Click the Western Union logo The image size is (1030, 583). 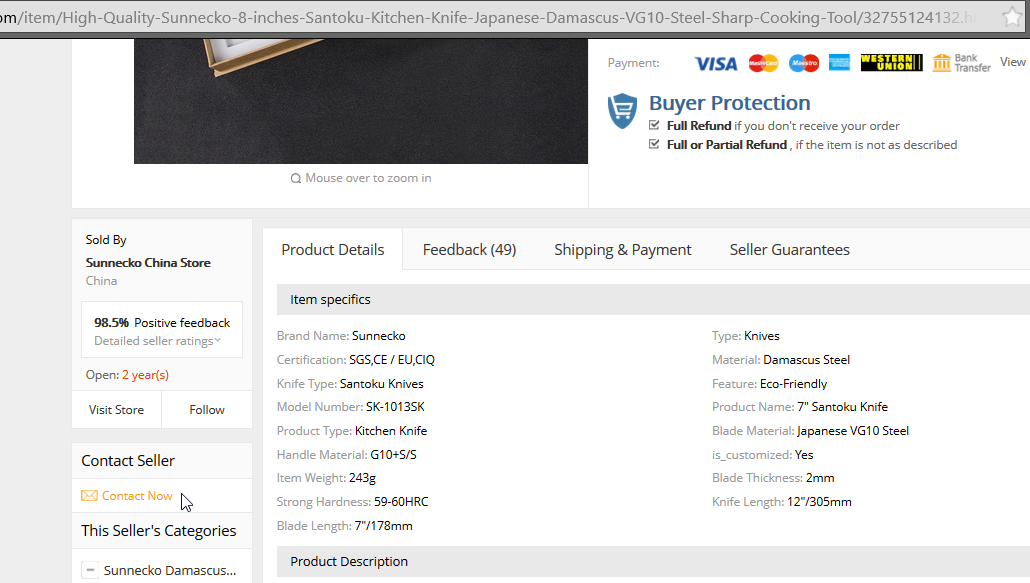(x=891, y=63)
